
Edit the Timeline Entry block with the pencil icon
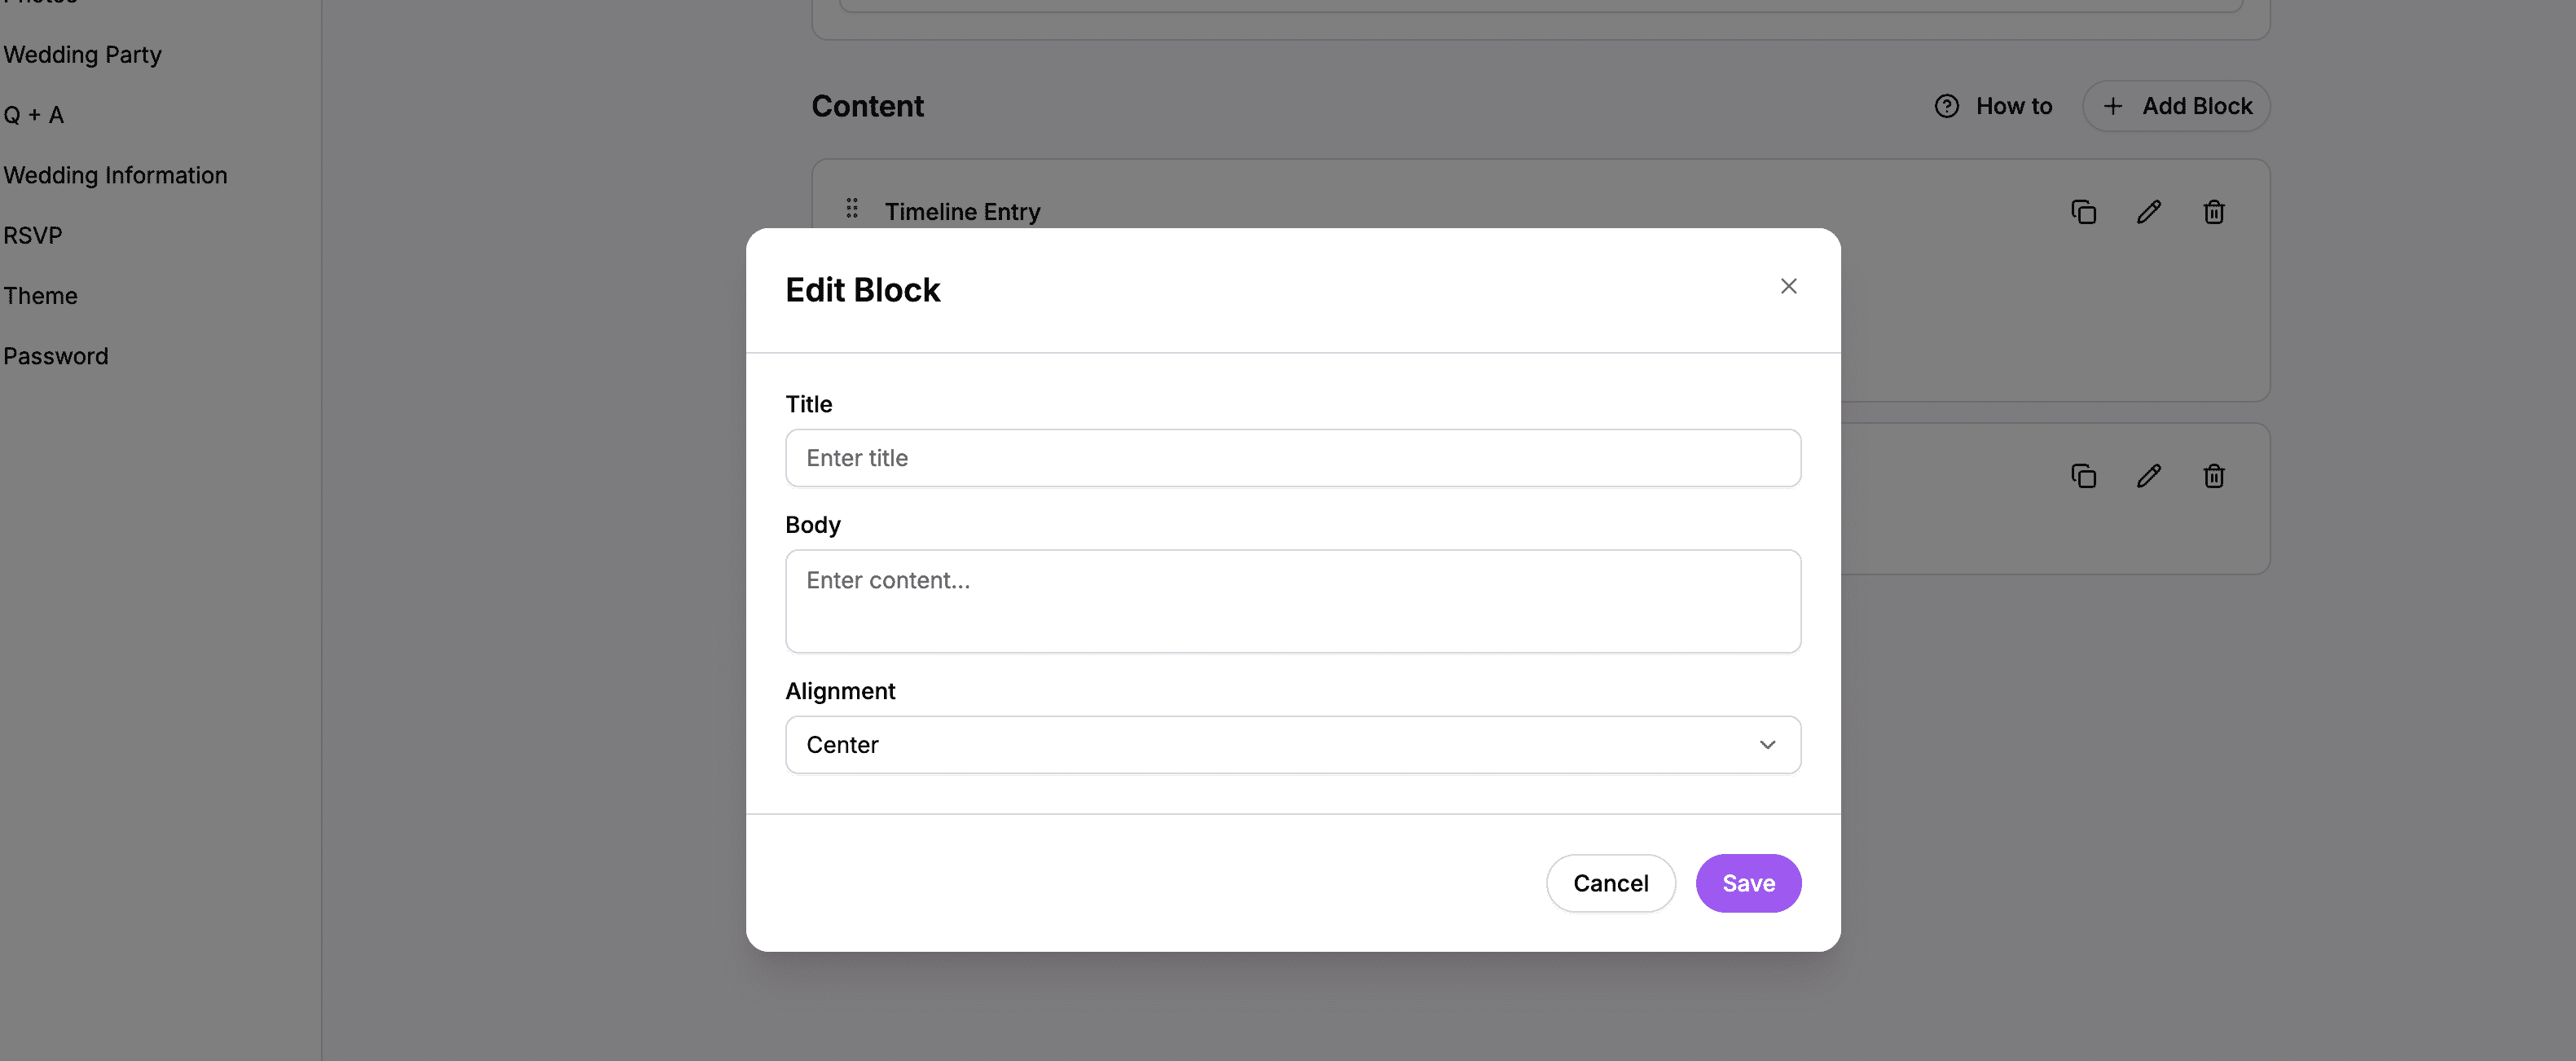pyautogui.click(x=2149, y=211)
